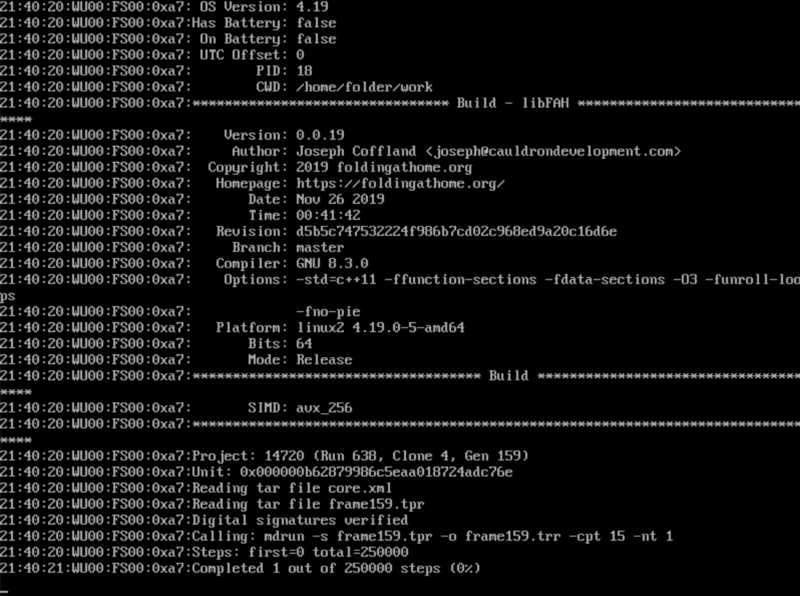Click the Date: Nov 26 2019 value
This screenshot has width=800, height=596.
pos(340,199)
